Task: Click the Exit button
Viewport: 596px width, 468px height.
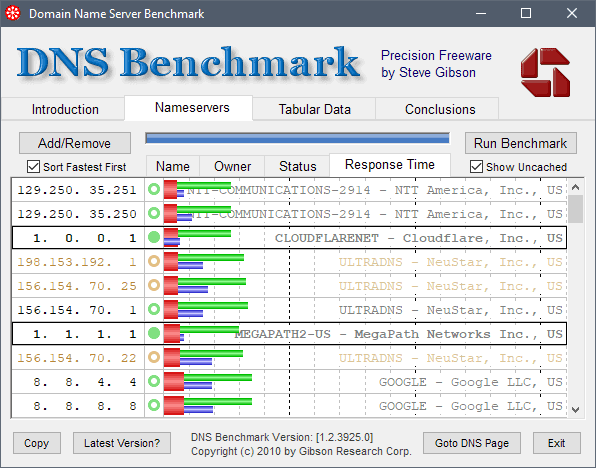Action: pyautogui.click(x=556, y=443)
